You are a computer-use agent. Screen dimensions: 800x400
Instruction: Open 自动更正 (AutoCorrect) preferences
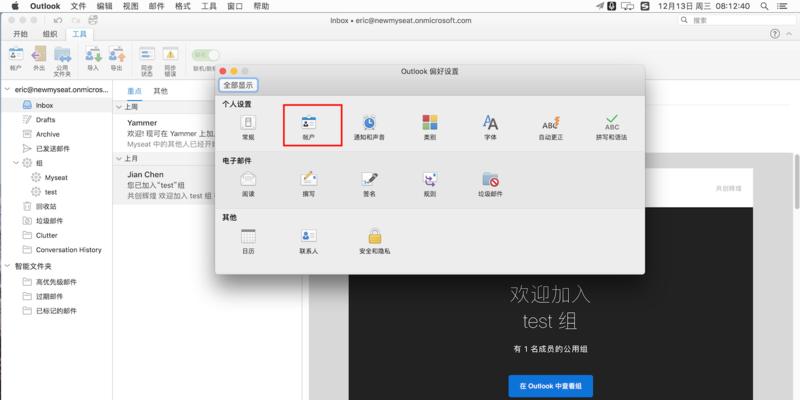(x=551, y=128)
